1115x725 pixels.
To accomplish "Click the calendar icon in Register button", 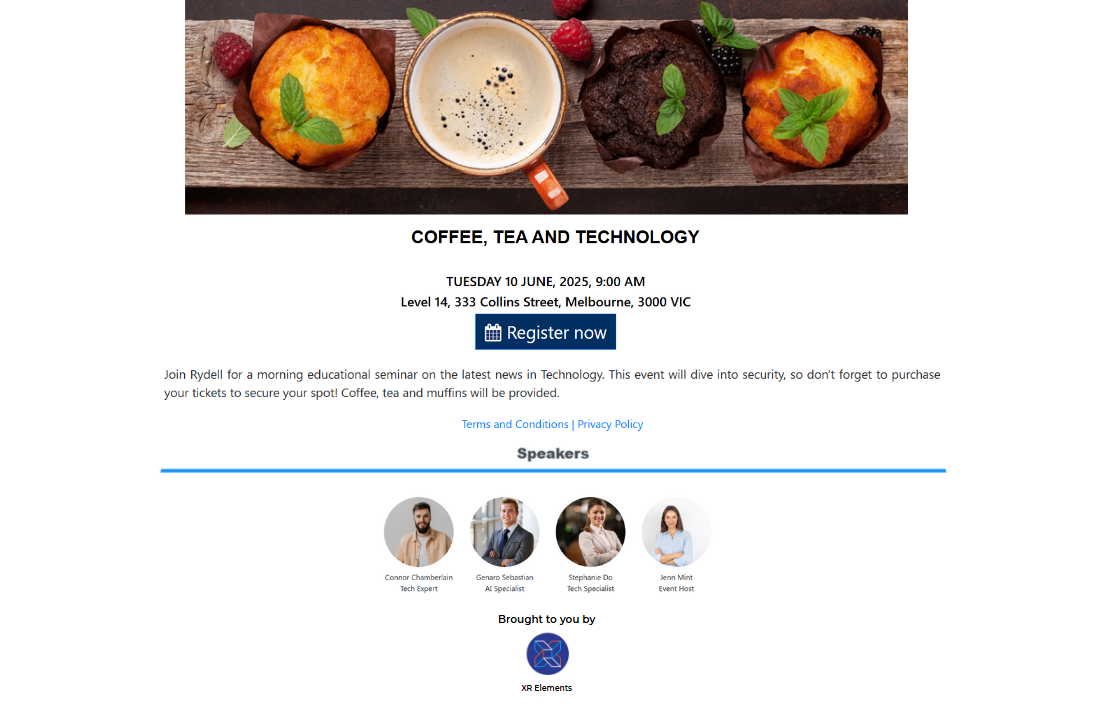I will point(493,333).
